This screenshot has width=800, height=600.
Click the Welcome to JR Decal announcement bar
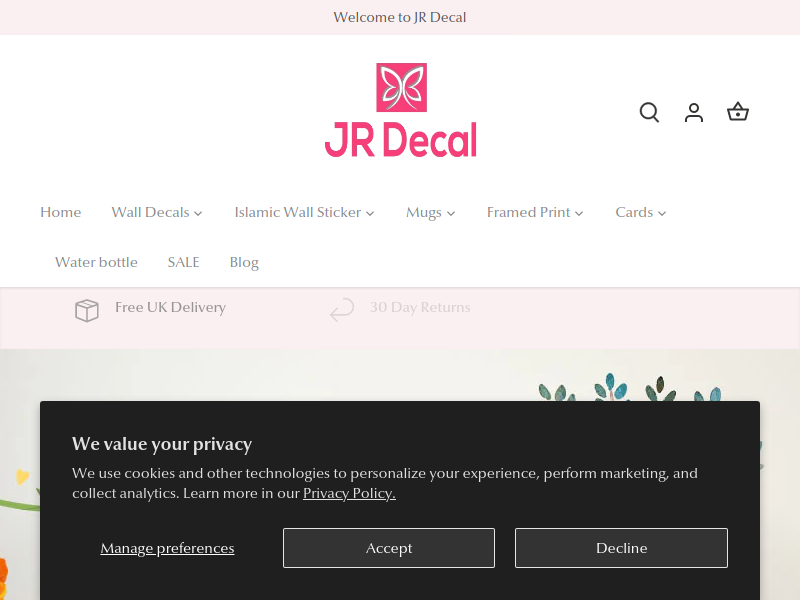400,17
